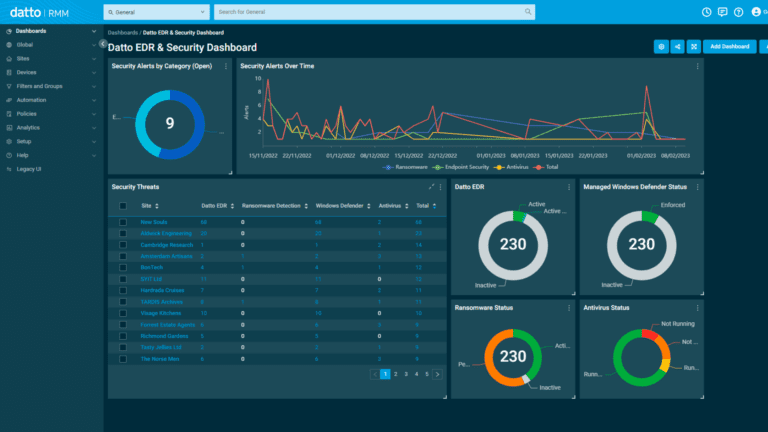Open the kebab menu of Ransomware Status widget

tap(569, 308)
